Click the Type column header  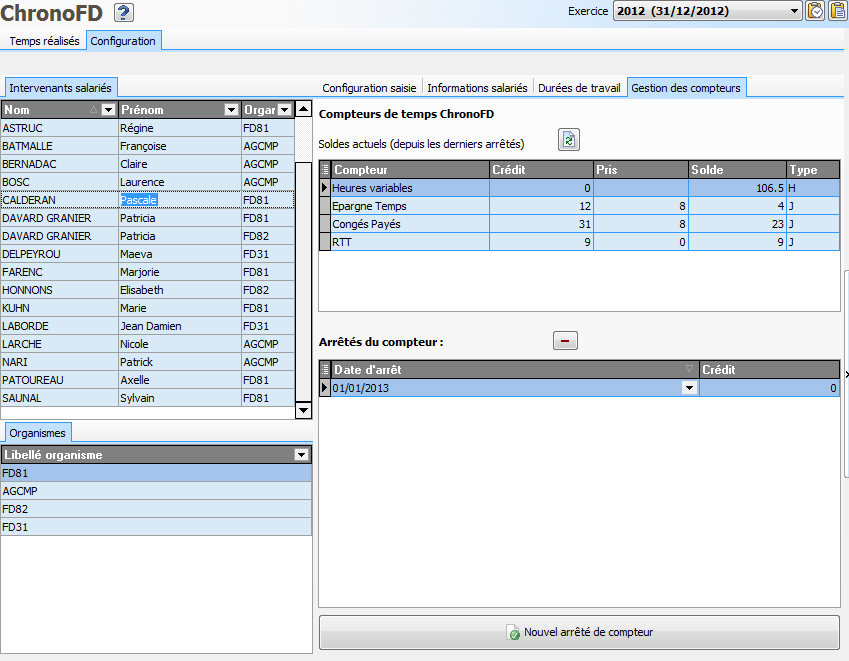(813, 169)
